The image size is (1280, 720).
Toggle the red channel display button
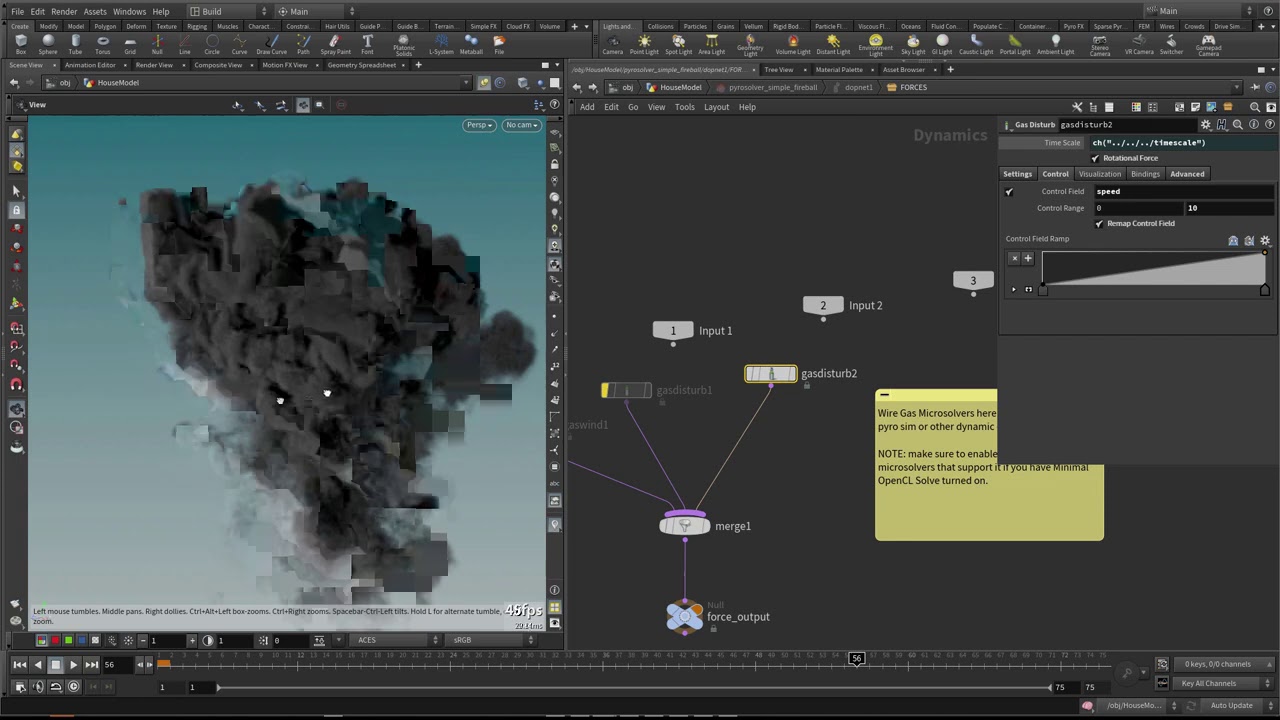[x=54, y=640]
